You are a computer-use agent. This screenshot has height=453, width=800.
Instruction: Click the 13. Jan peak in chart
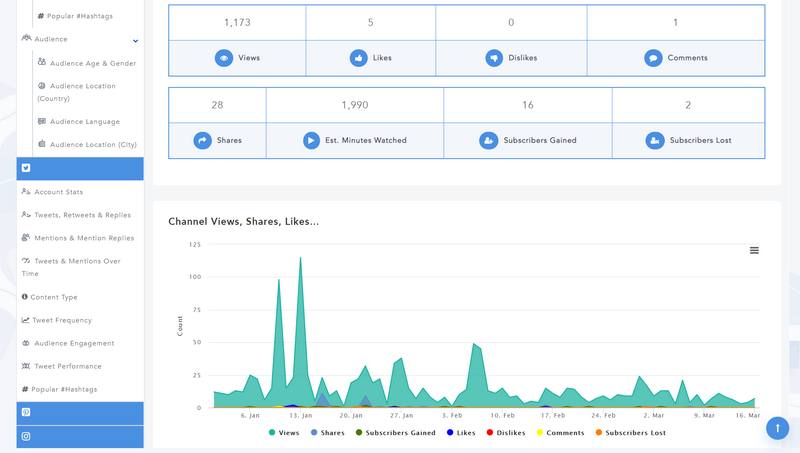(301, 258)
